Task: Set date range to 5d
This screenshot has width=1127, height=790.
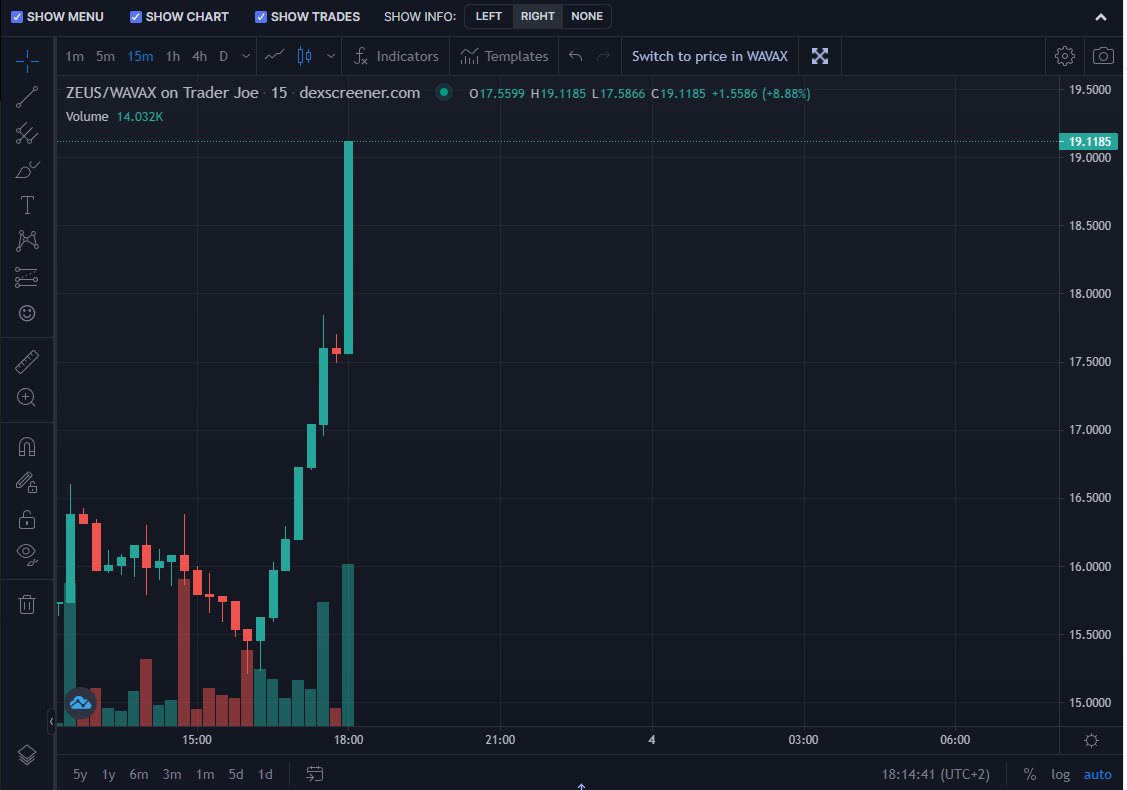Action: (x=236, y=774)
